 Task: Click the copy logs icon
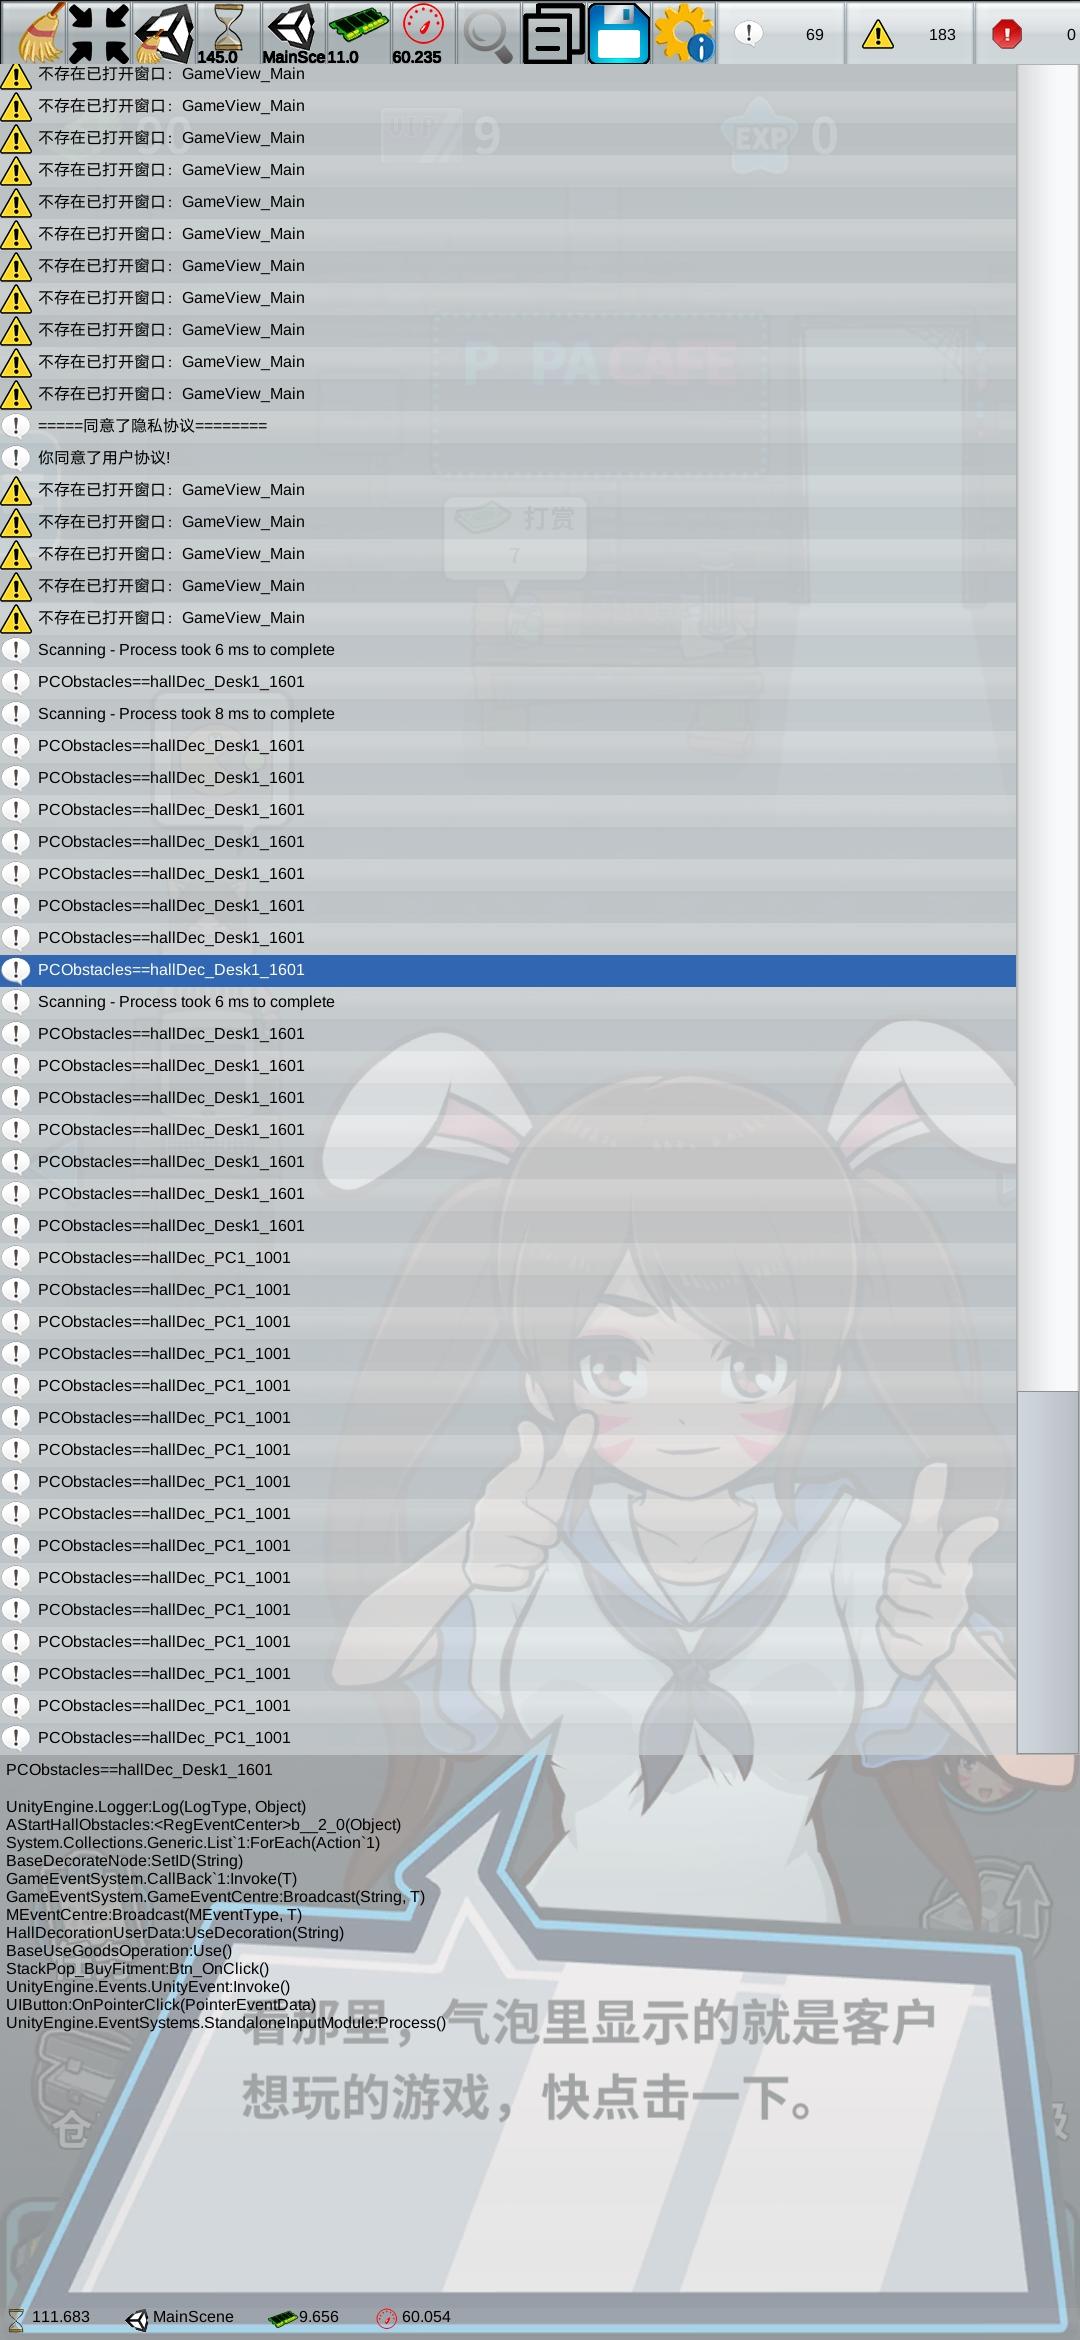tap(553, 32)
